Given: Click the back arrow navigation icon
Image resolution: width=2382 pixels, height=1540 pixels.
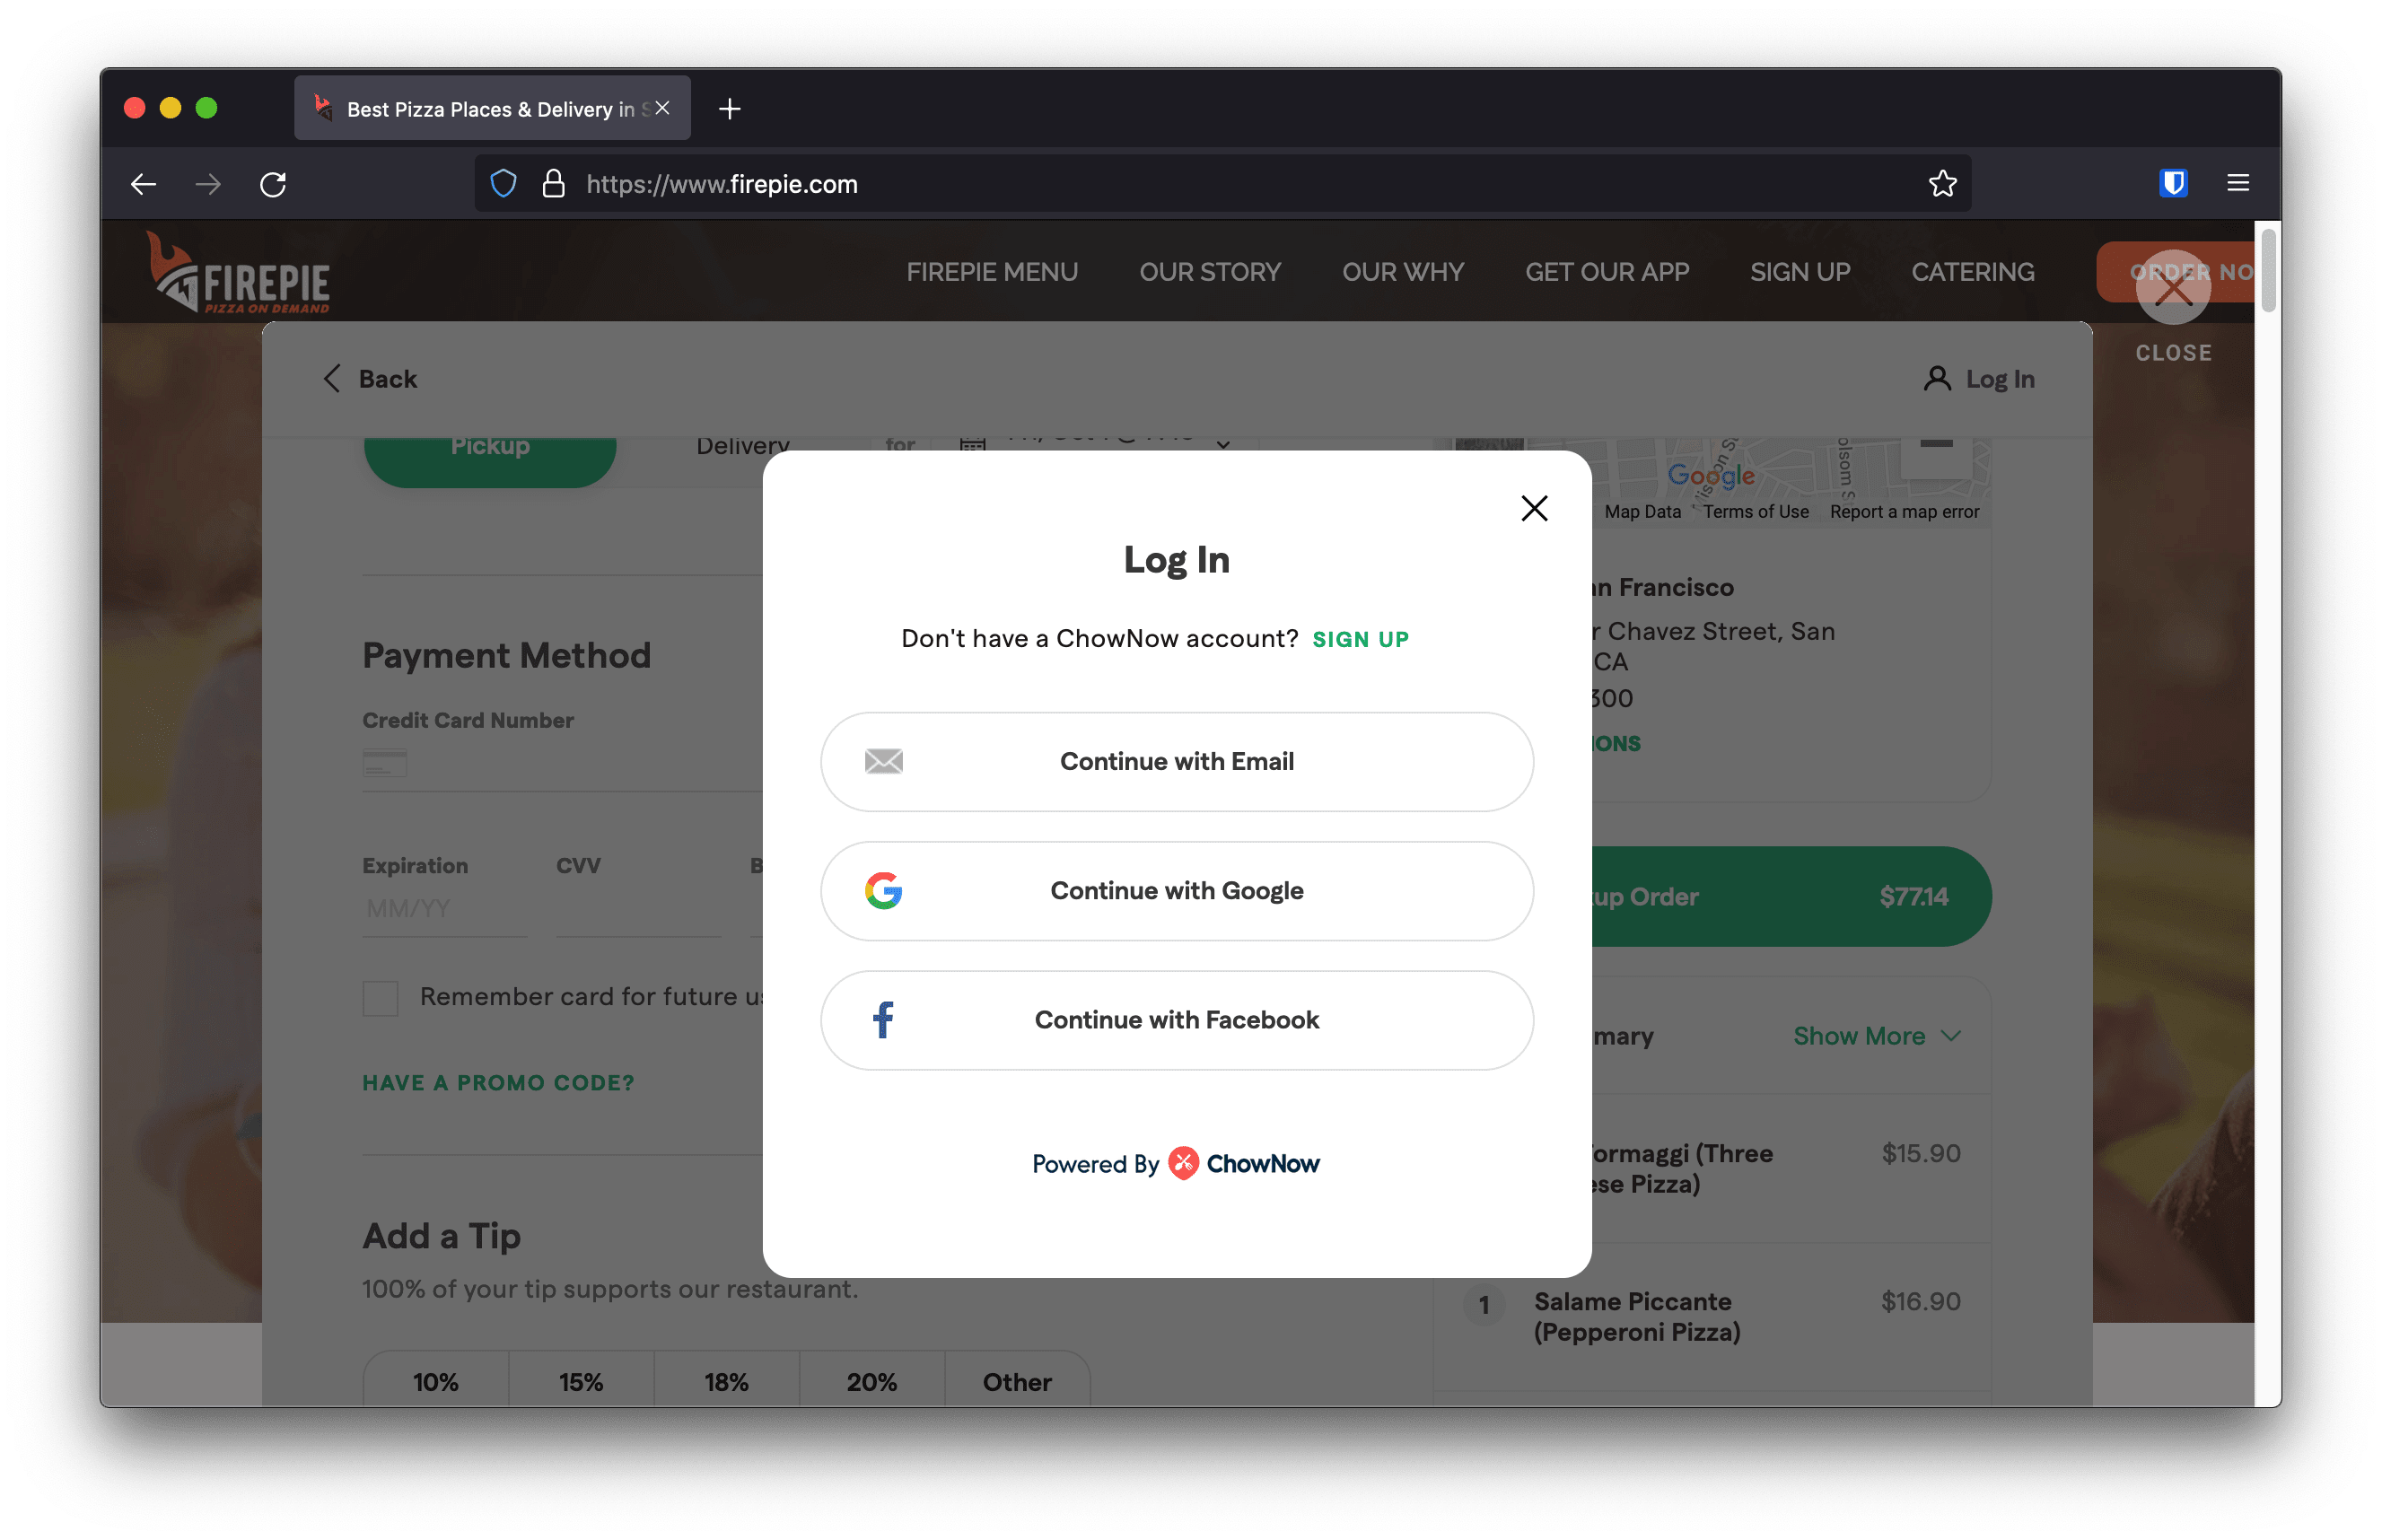Looking at the screenshot, I should tap(331, 379).
